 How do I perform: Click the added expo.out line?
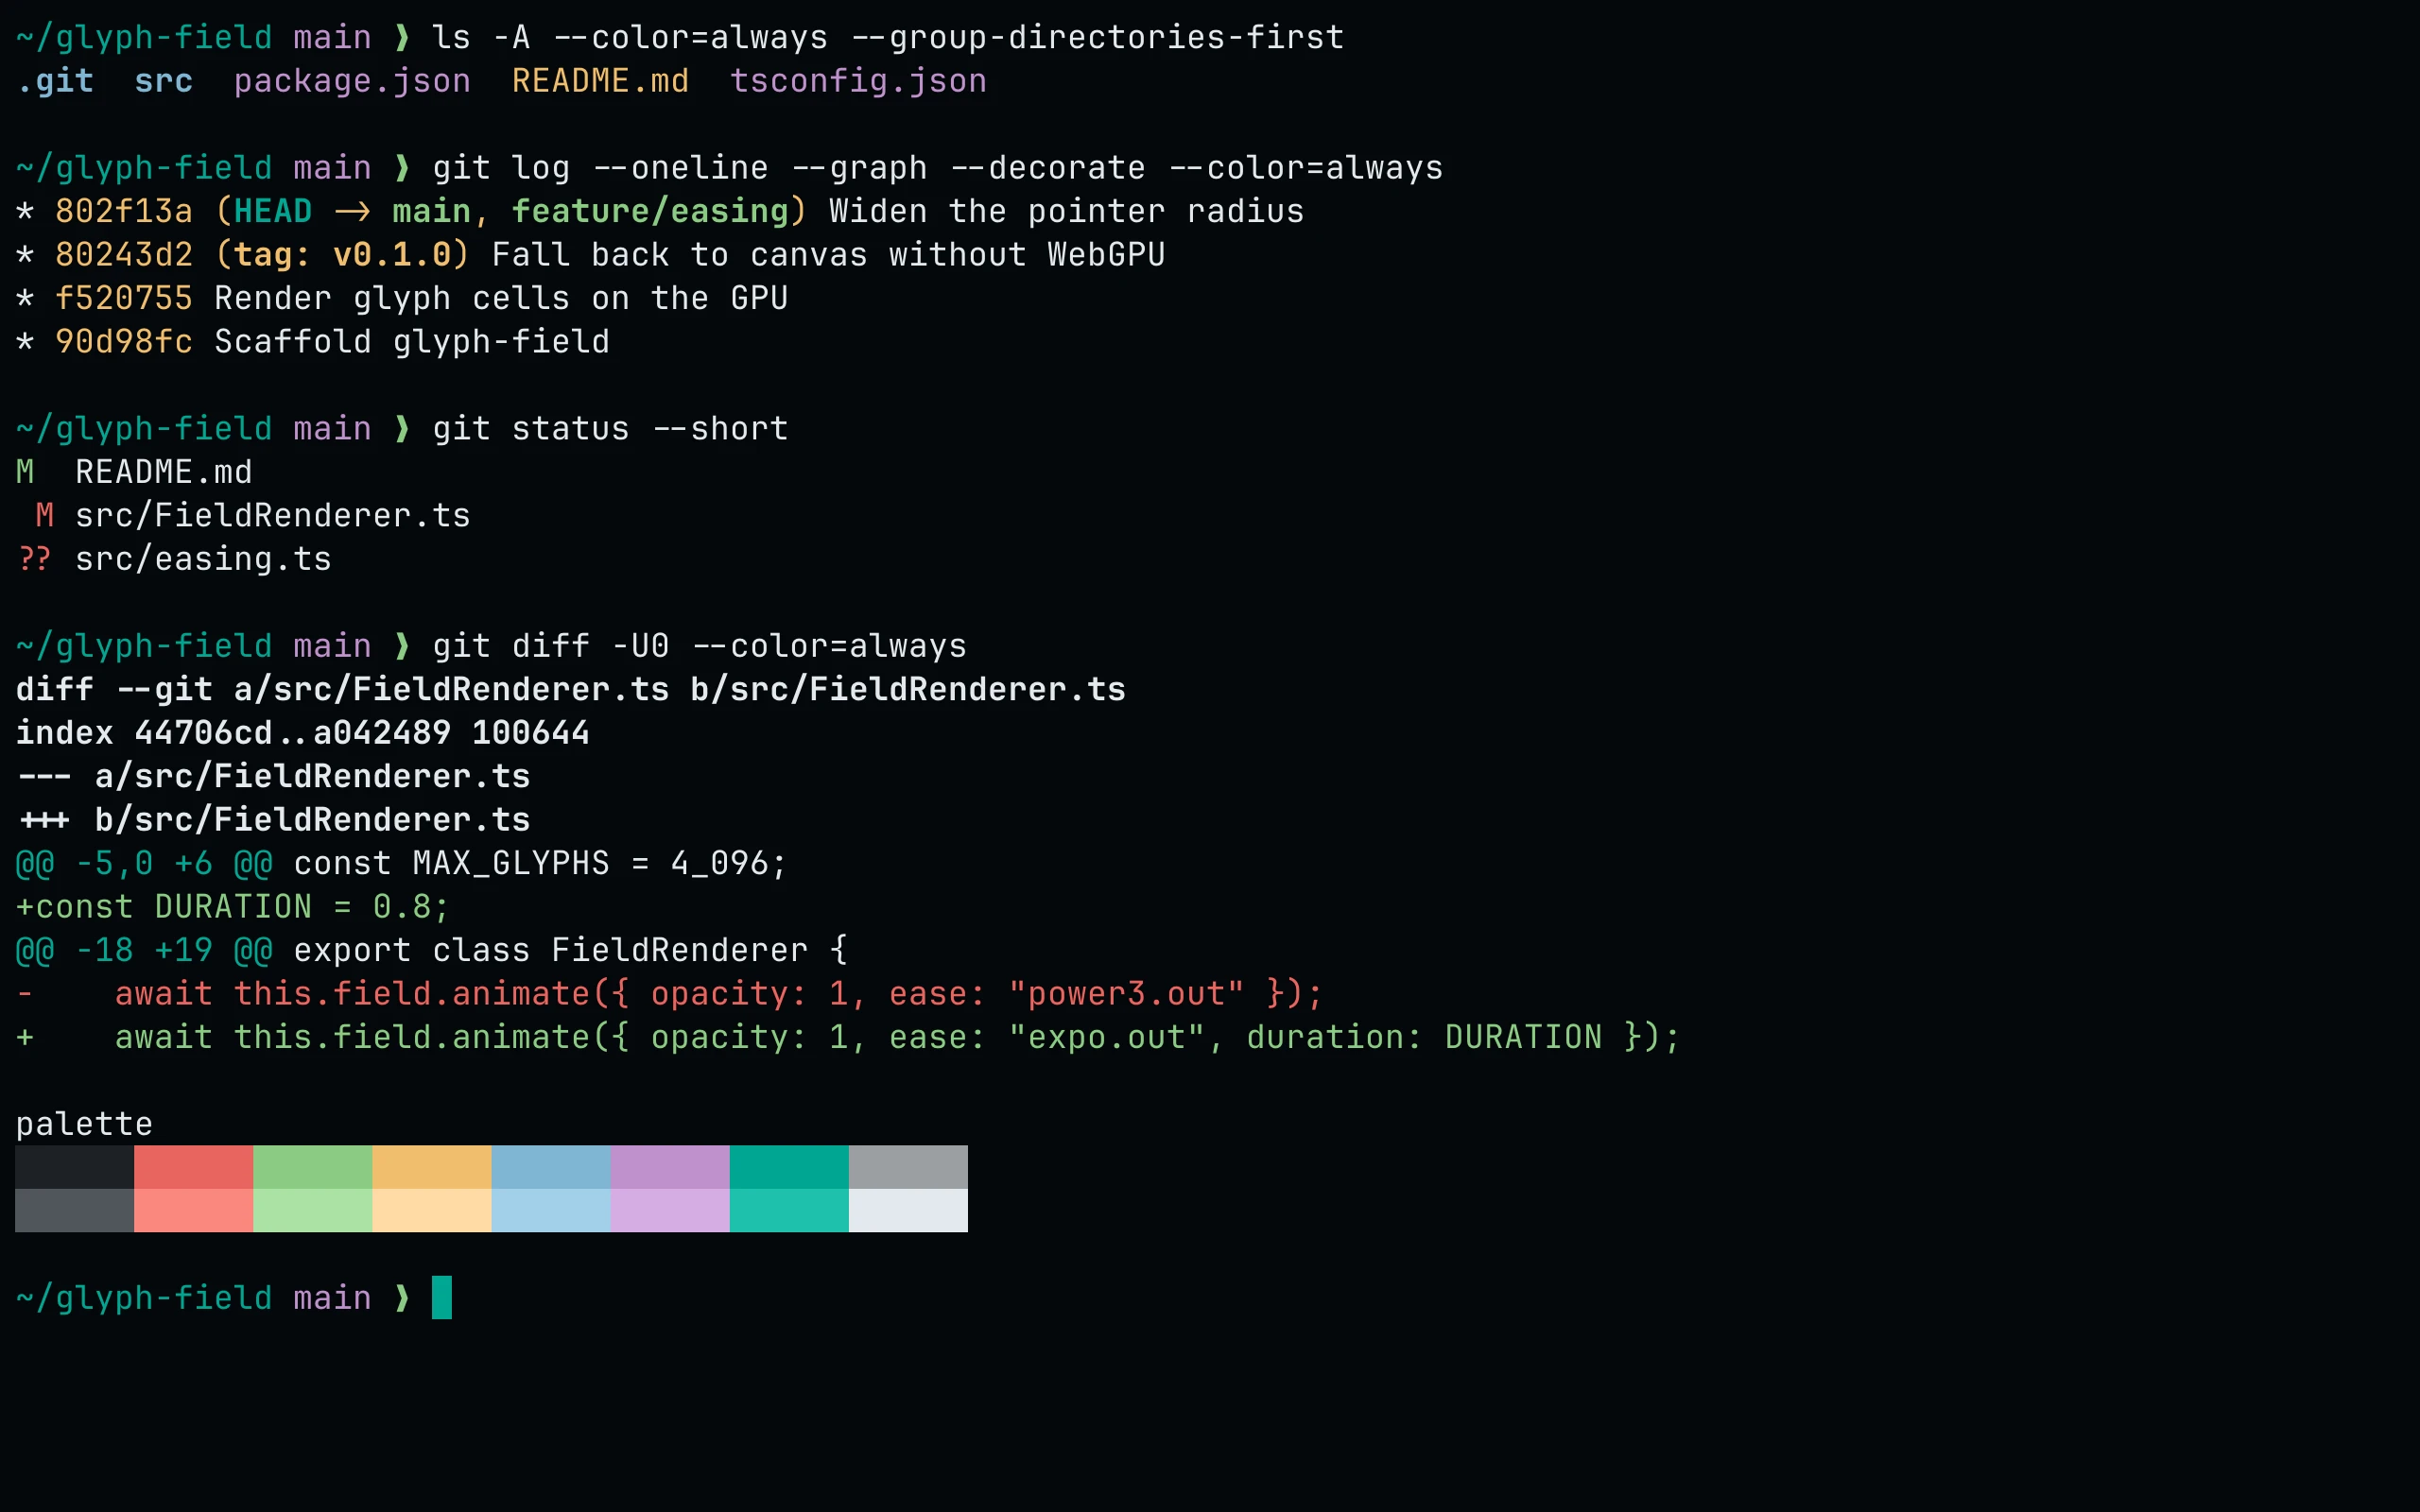point(848,1038)
